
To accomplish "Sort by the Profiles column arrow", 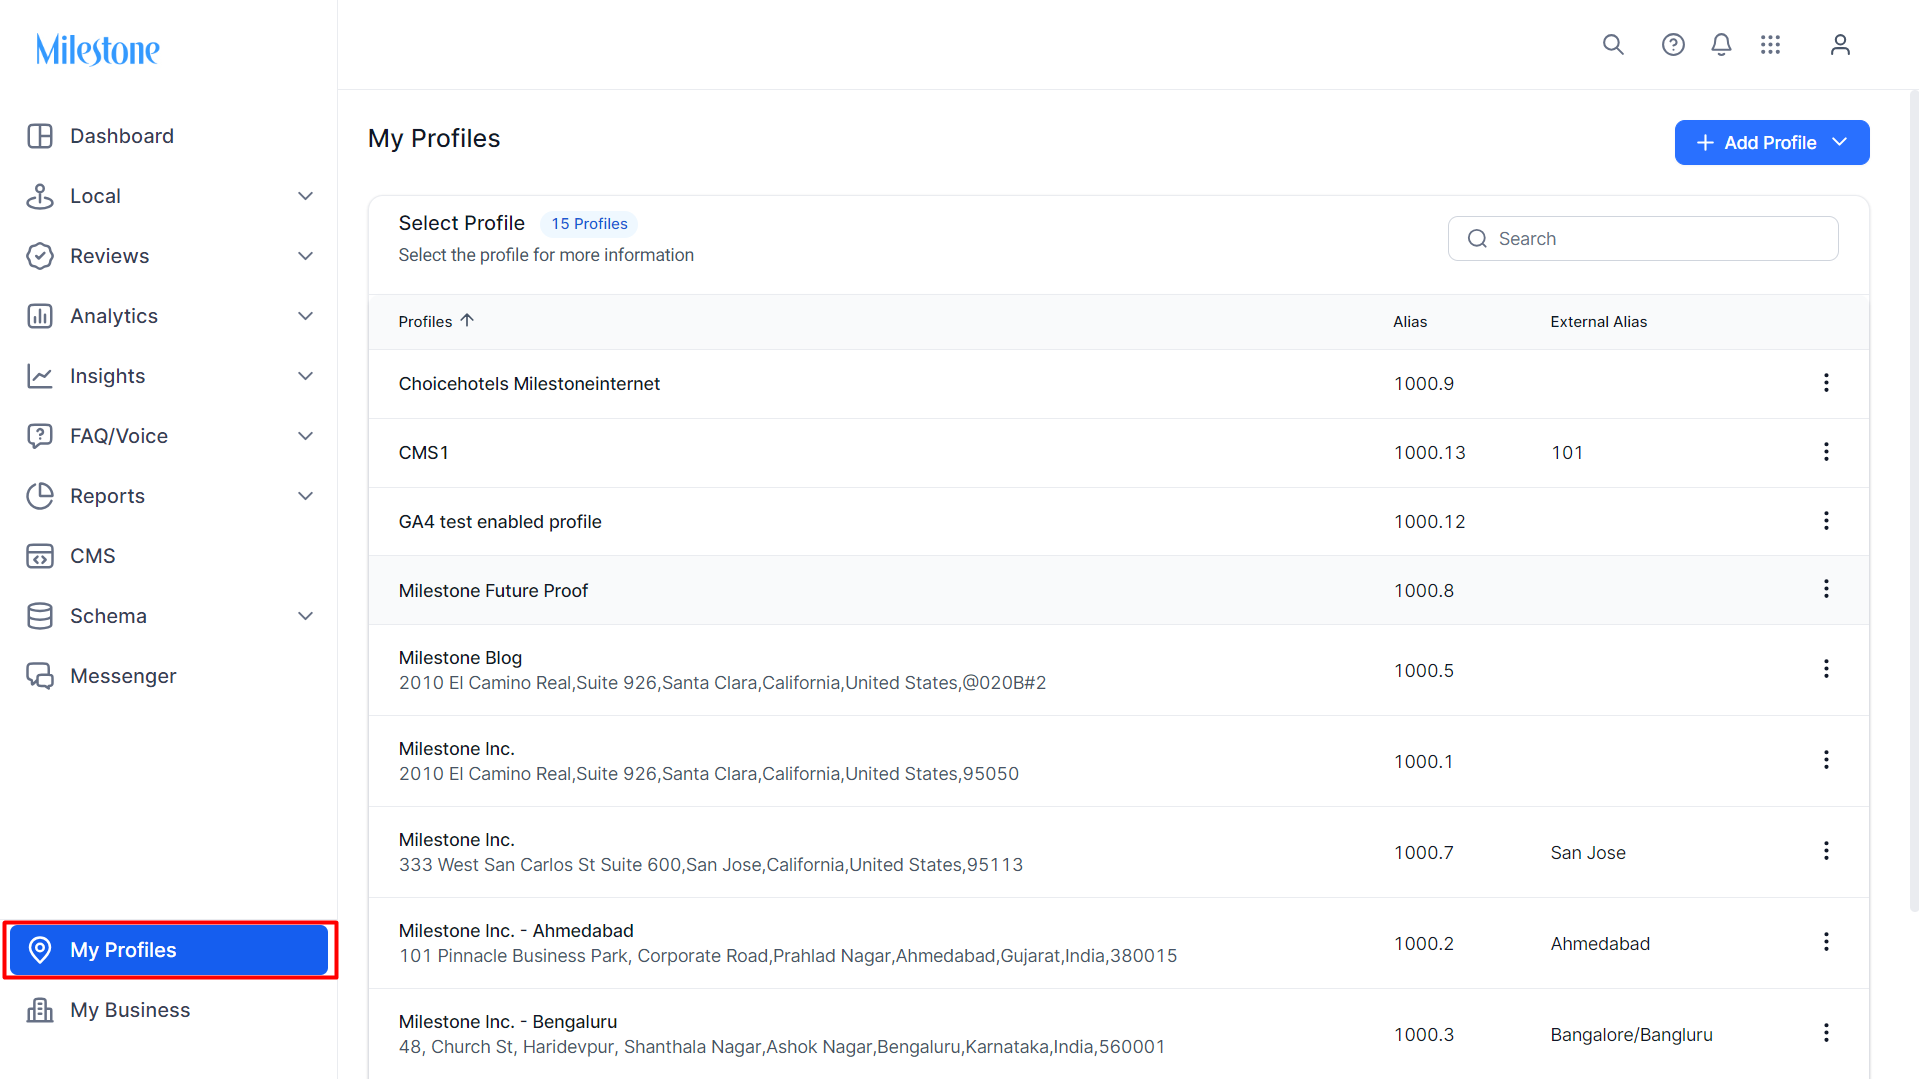I will 467,321.
